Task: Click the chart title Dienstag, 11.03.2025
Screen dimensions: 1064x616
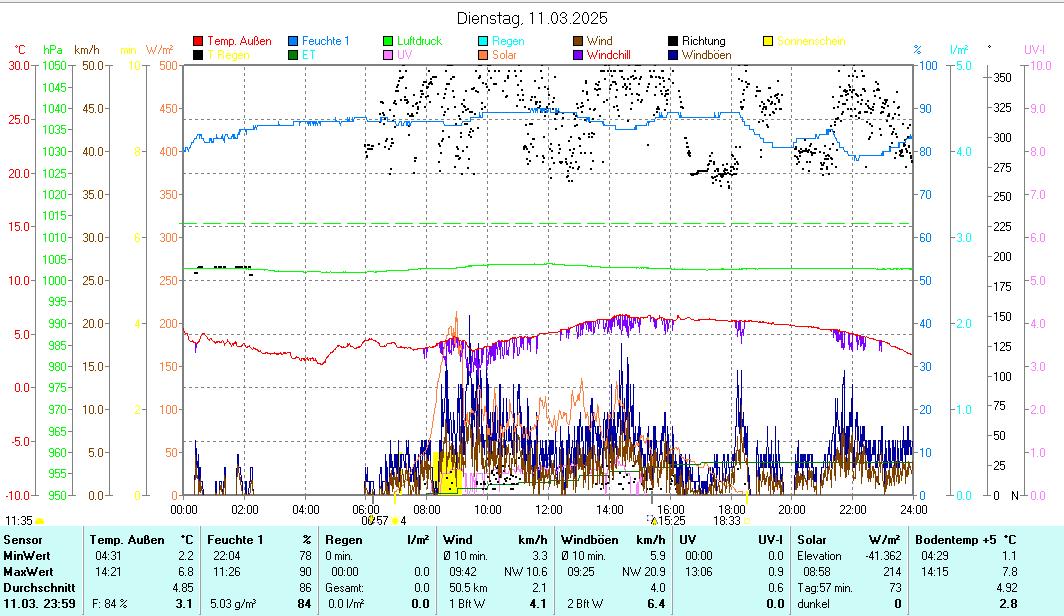Action: (532, 18)
